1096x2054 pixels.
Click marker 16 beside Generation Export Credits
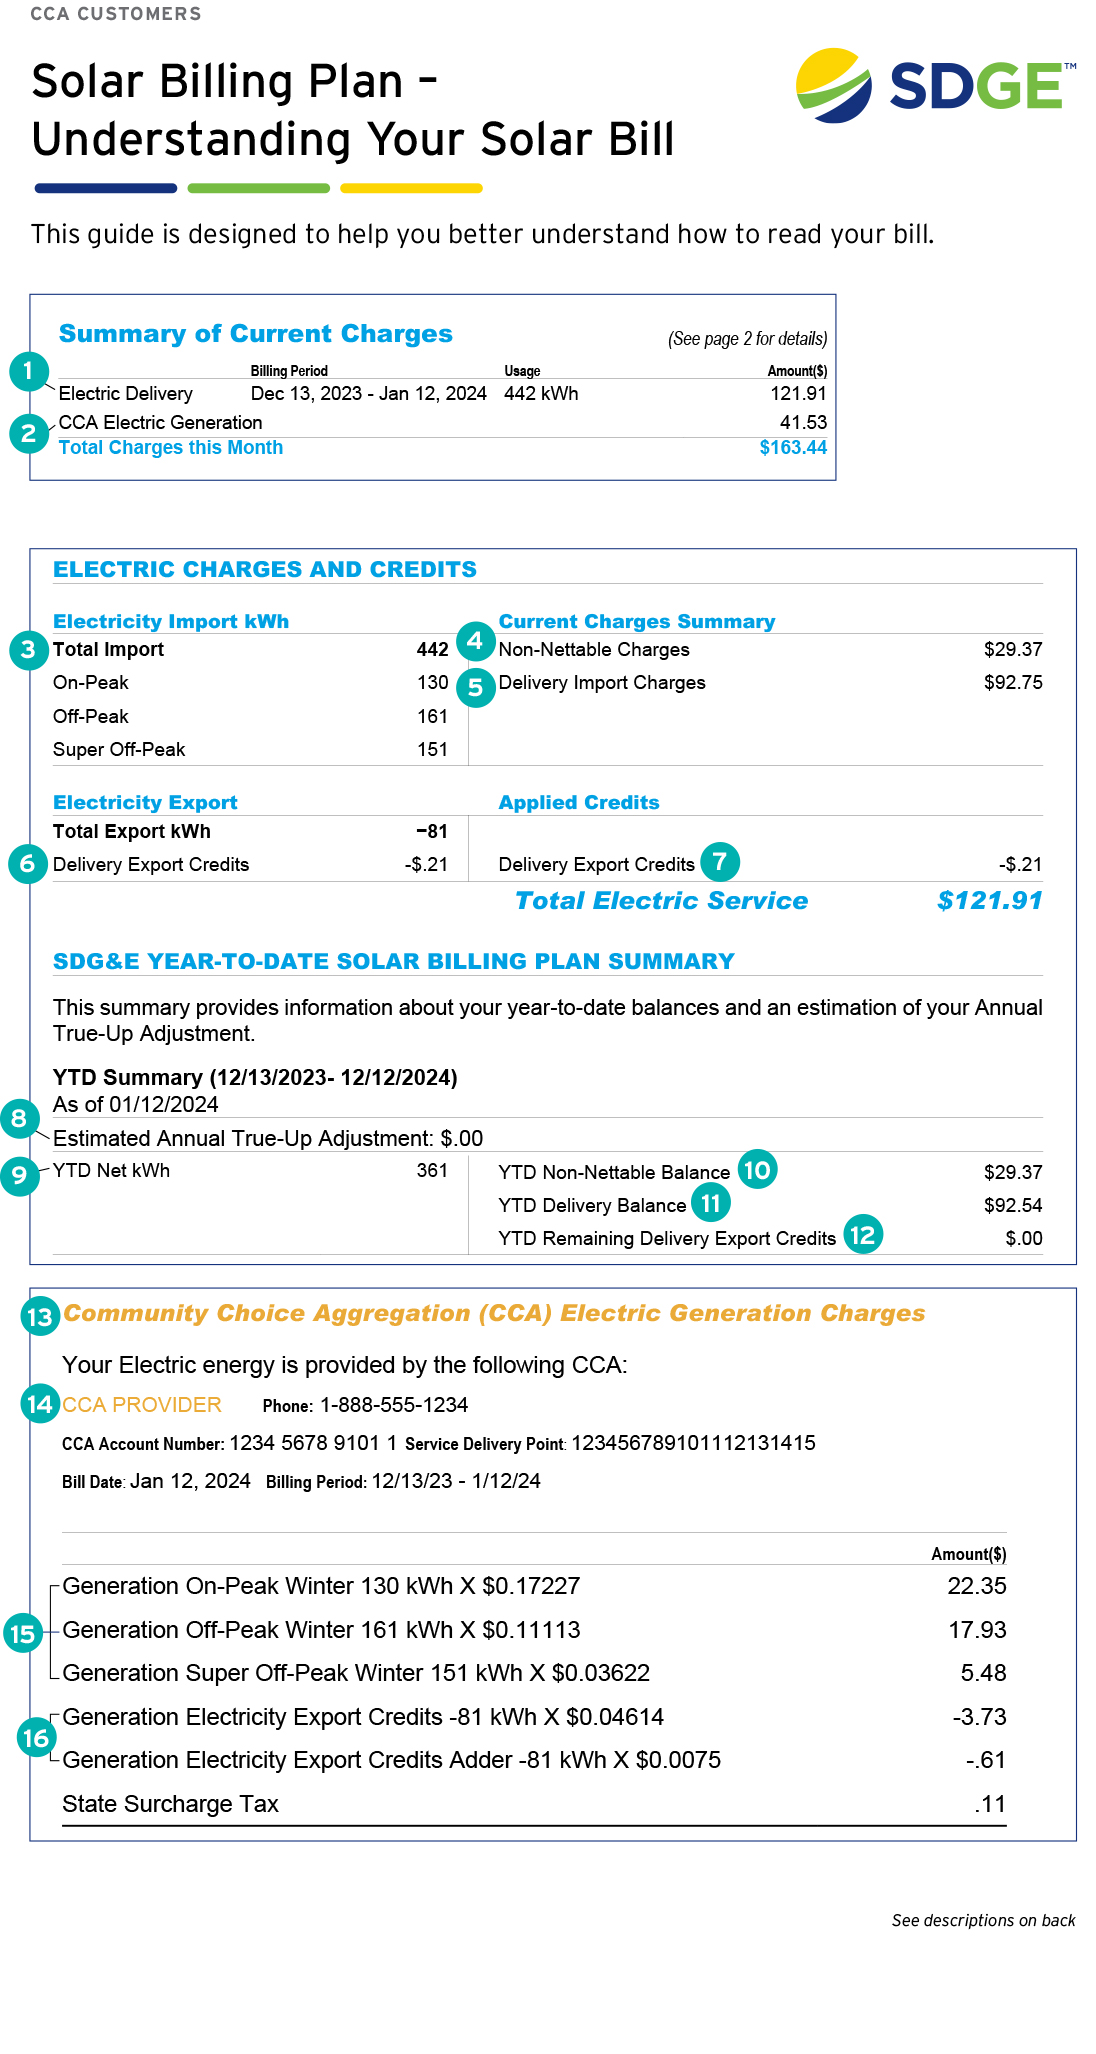[x=35, y=1739]
